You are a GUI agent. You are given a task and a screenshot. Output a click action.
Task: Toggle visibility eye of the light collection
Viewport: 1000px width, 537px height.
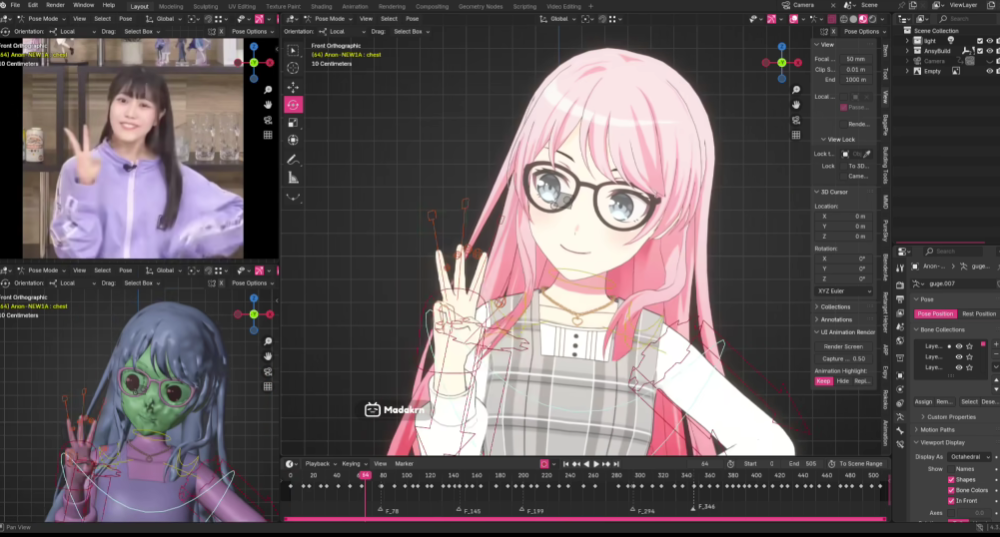click(x=990, y=41)
